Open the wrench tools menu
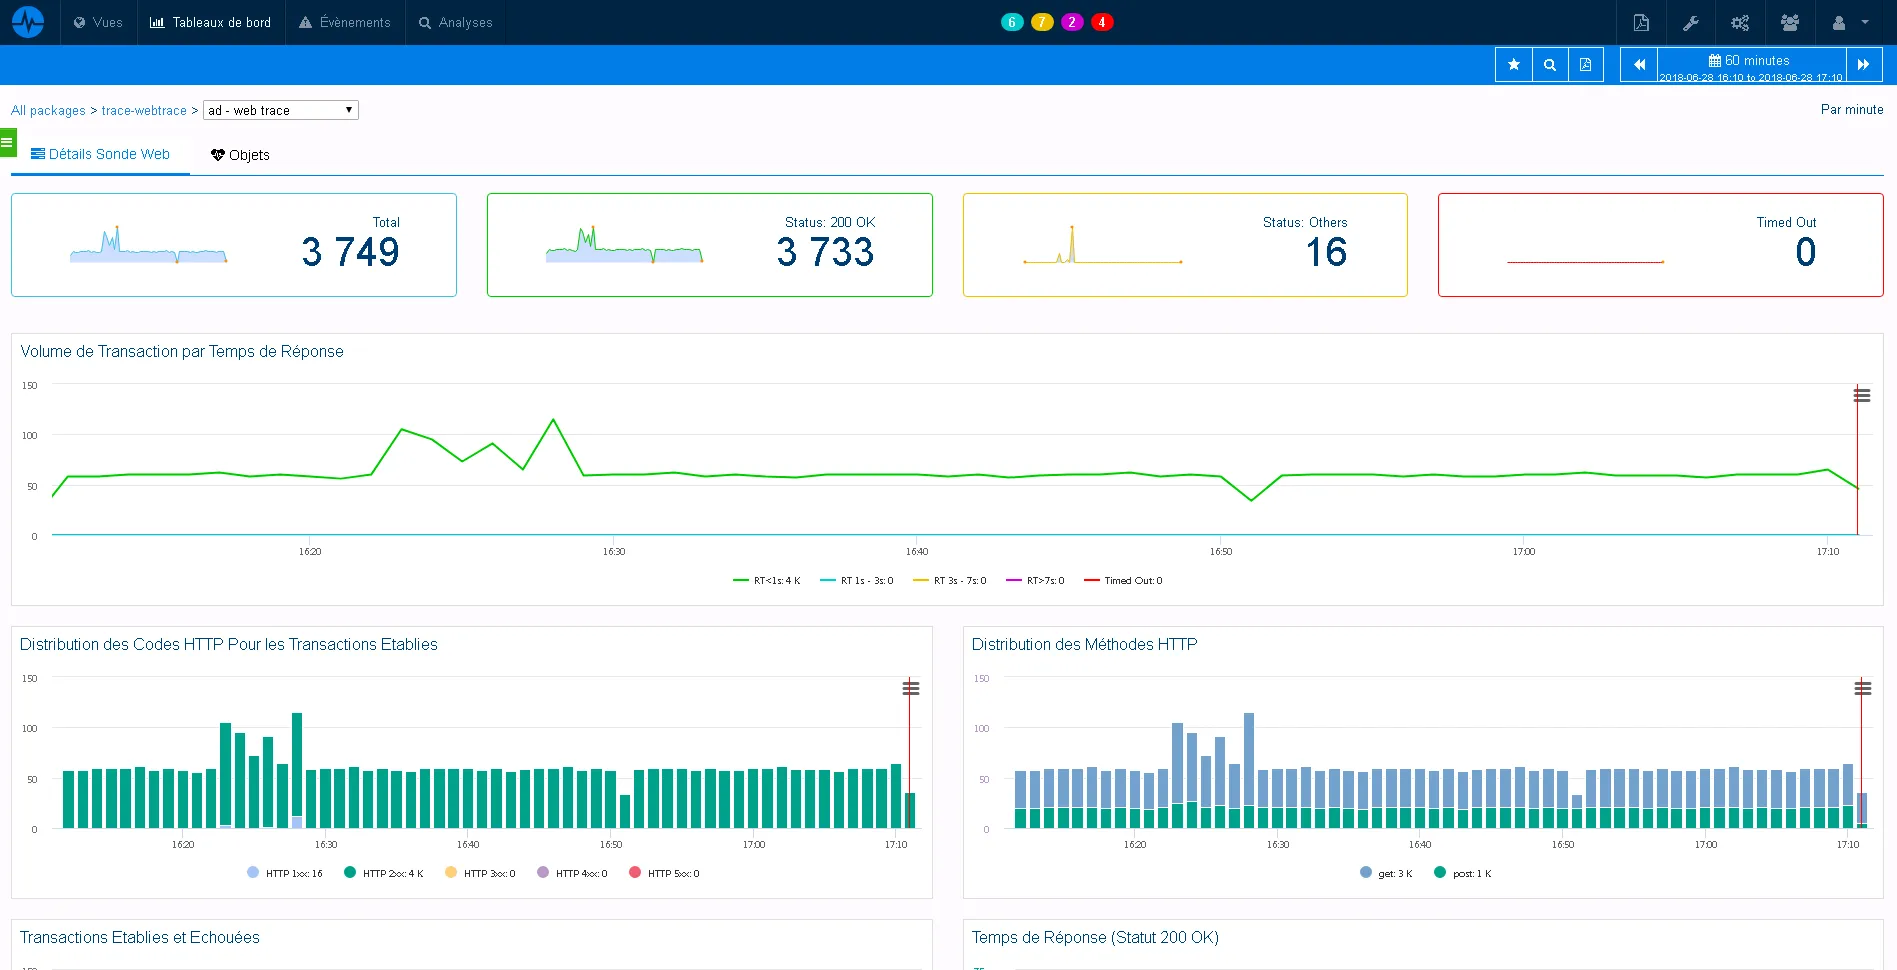The width and height of the screenshot is (1897, 970). pos(1690,22)
